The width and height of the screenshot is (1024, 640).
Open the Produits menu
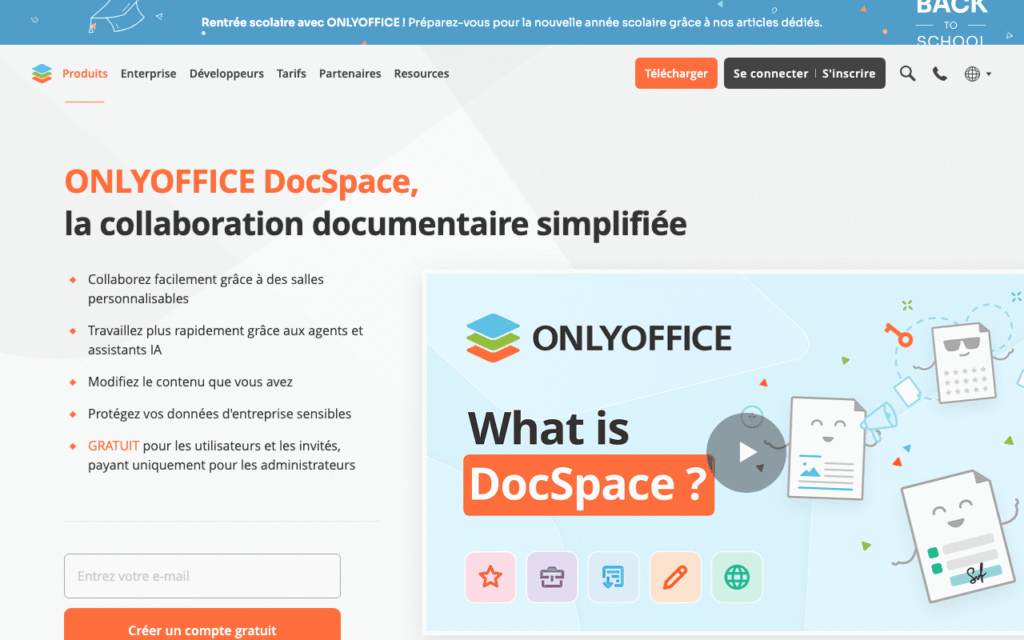(x=85, y=73)
